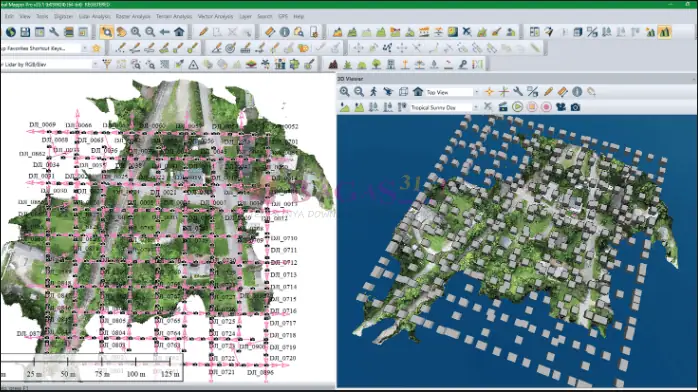Record the 3D fly-through video
Viewport: 698px width, 392px height.
tap(546, 107)
